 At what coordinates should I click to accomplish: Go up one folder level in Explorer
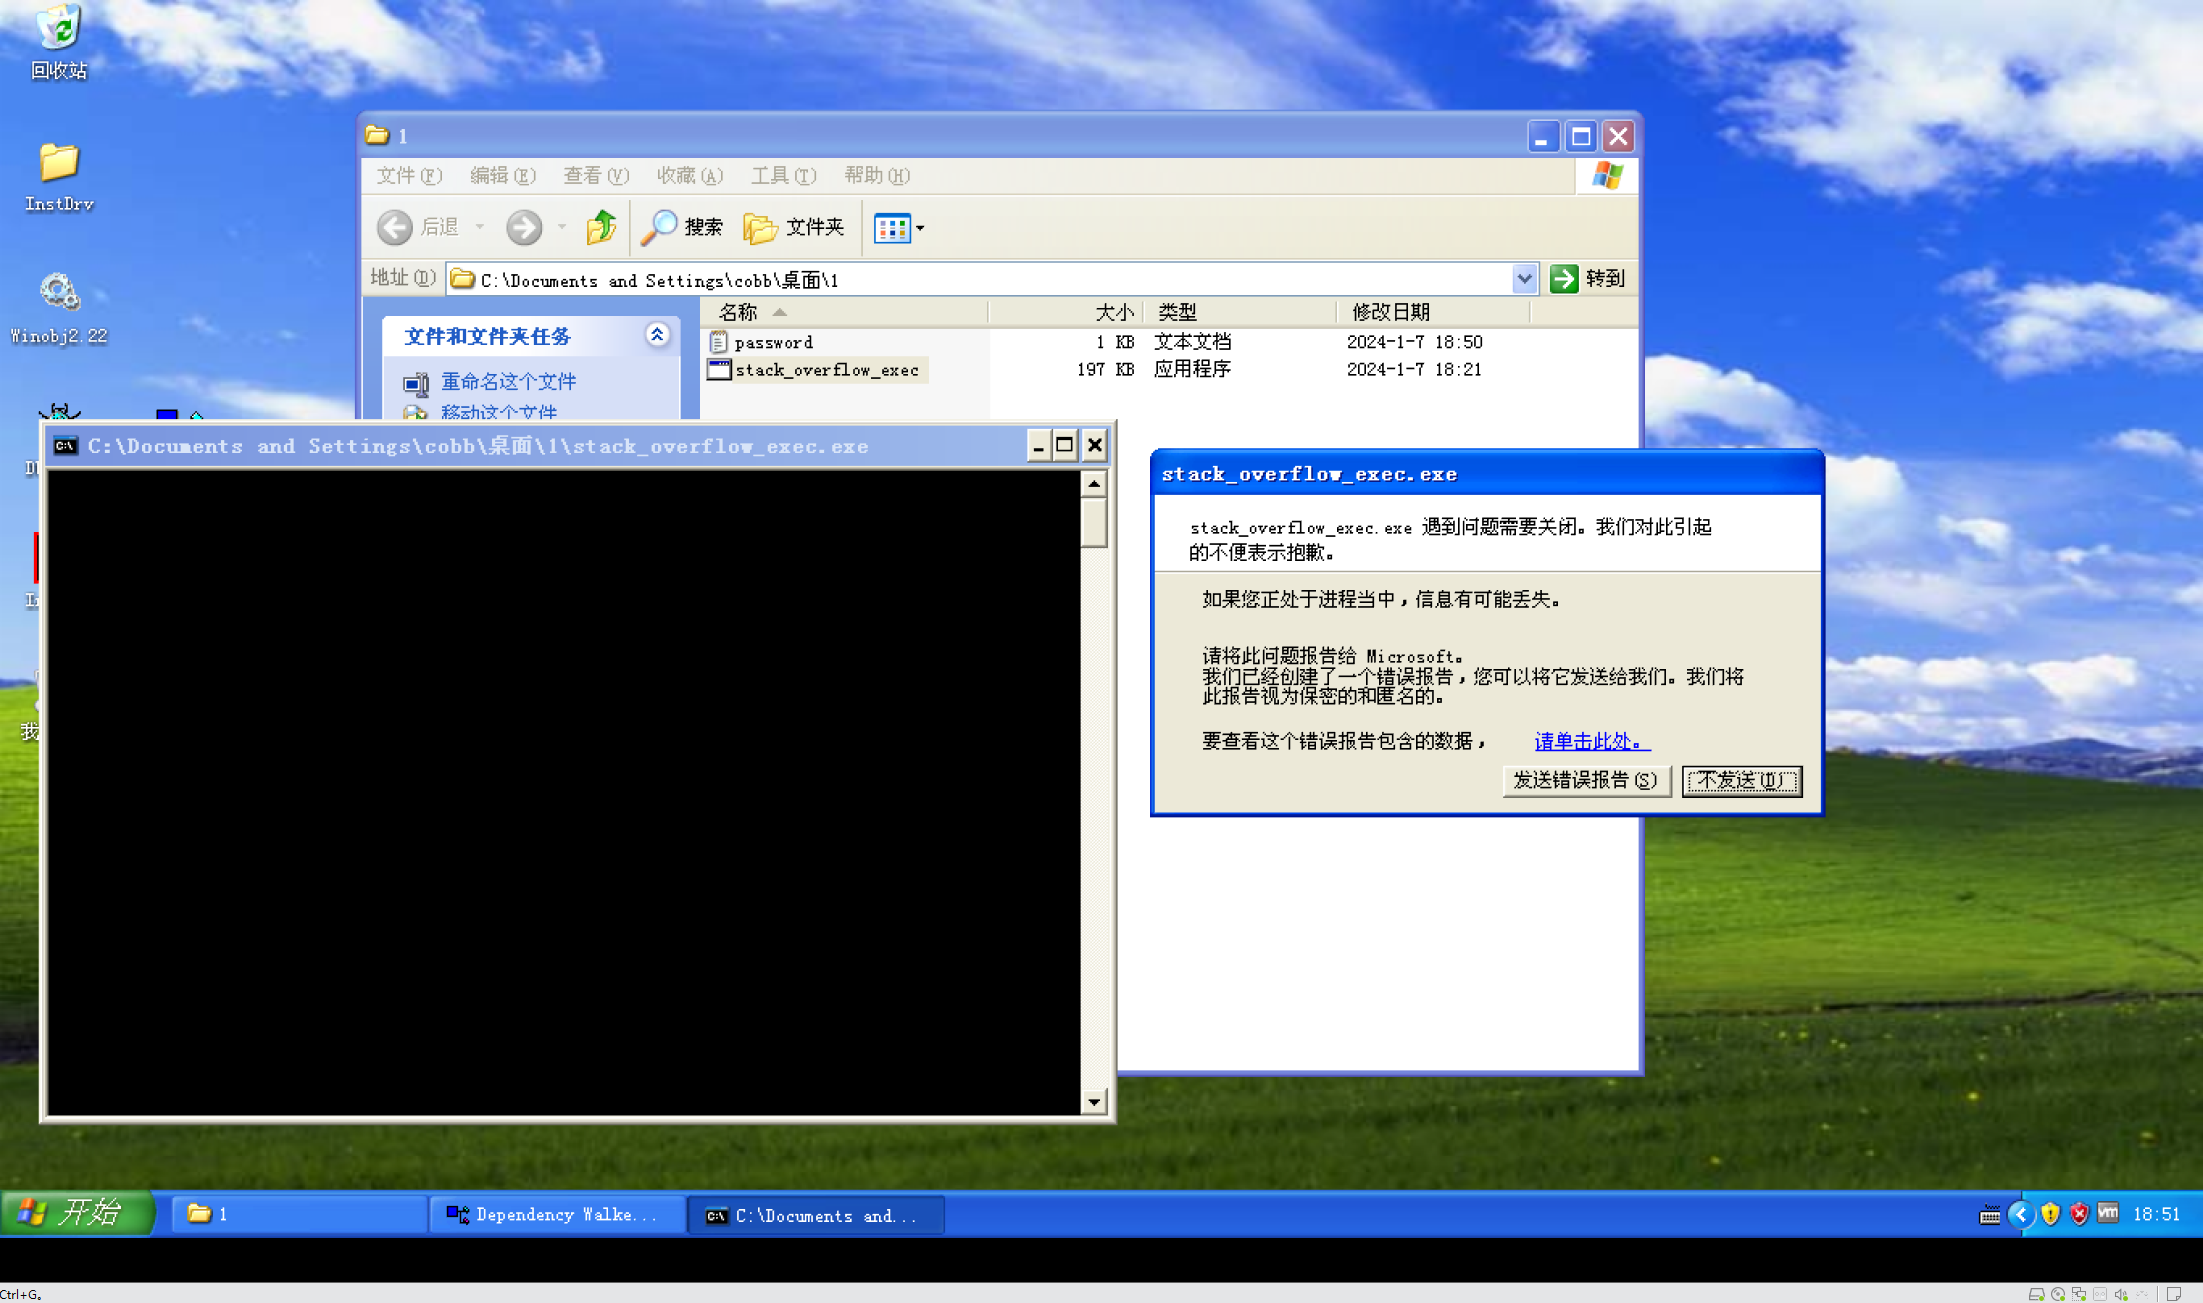coord(601,227)
